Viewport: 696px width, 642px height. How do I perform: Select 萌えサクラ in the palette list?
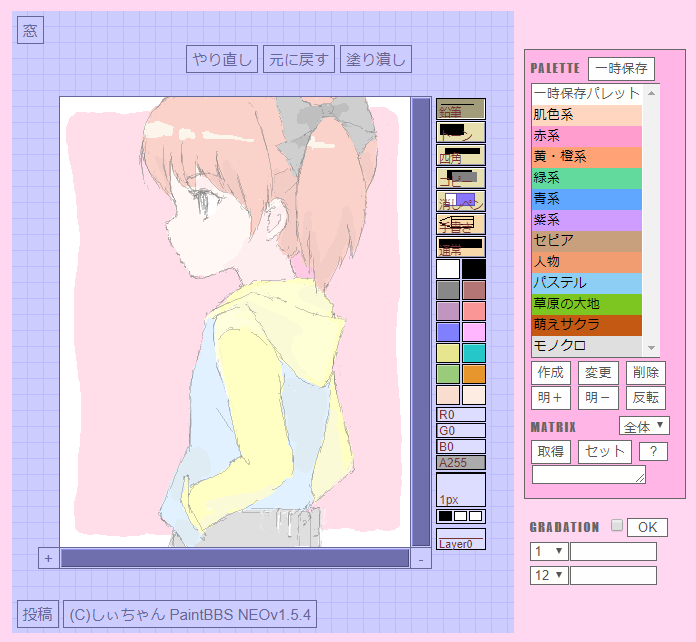(588, 325)
